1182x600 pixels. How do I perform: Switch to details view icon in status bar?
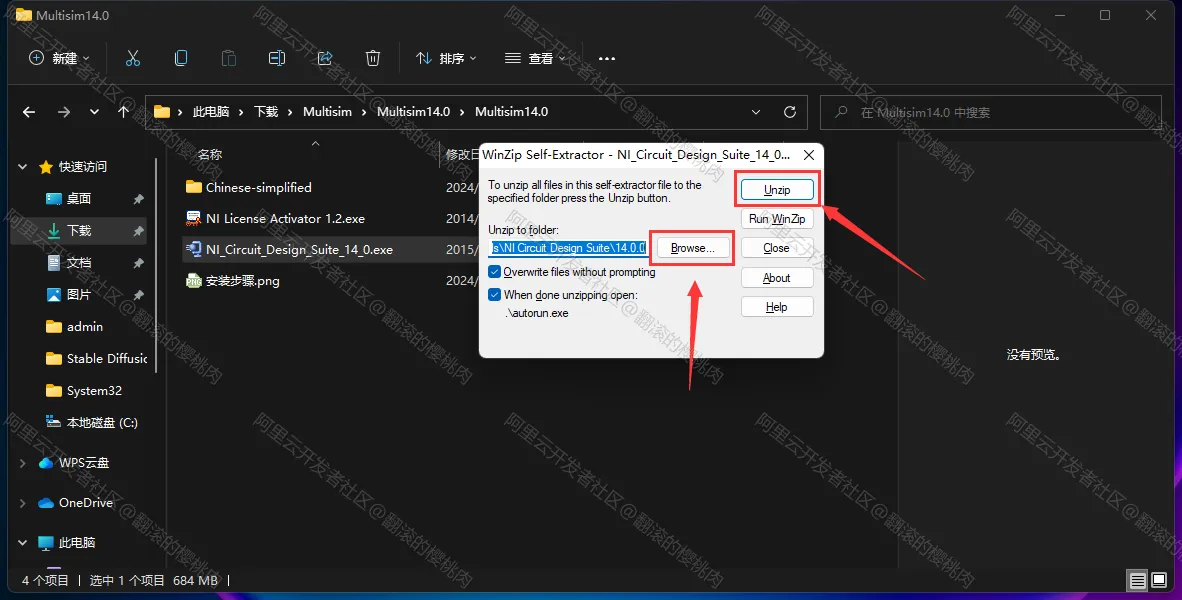(x=1138, y=580)
